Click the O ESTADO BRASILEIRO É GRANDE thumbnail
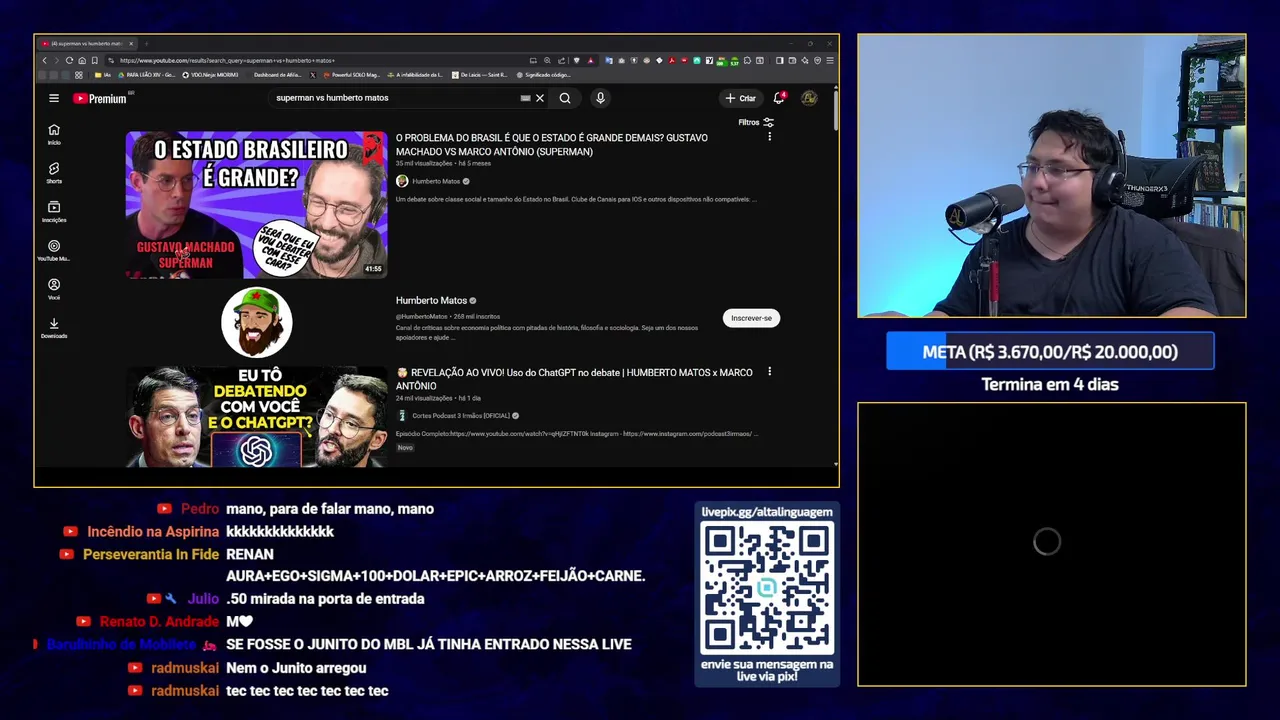This screenshot has height=720, width=1280. (x=256, y=205)
